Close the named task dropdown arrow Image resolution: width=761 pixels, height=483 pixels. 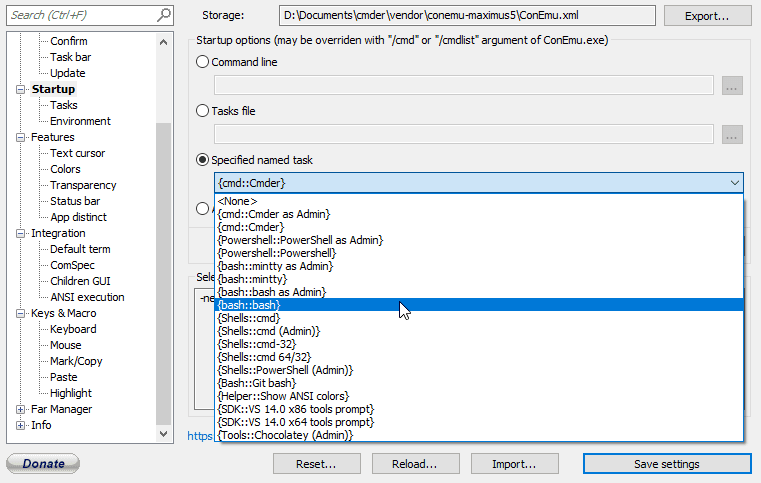tap(734, 183)
